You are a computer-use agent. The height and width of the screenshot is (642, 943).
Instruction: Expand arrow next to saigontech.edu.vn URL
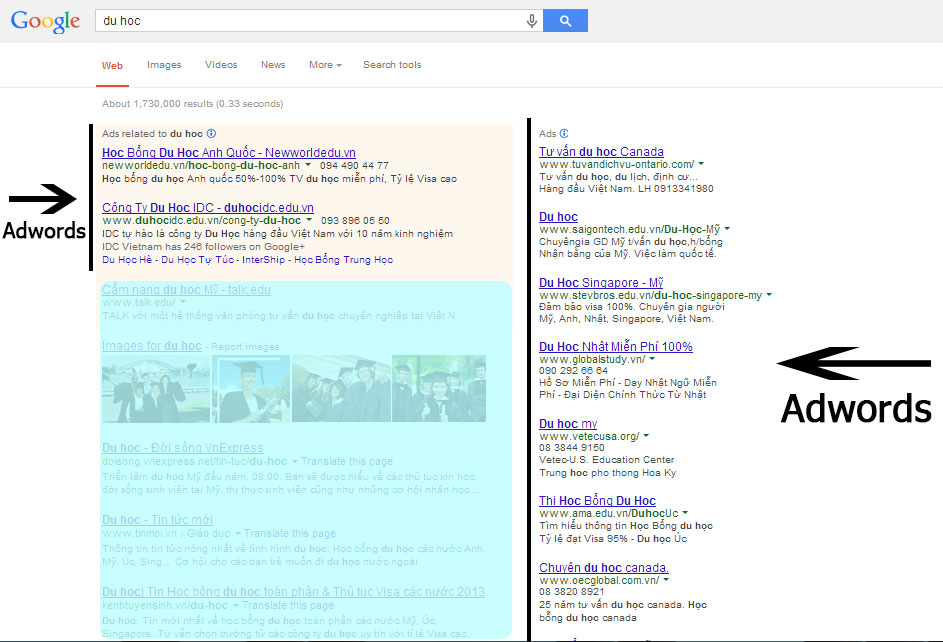pyautogui.click(x=727, y=228)
